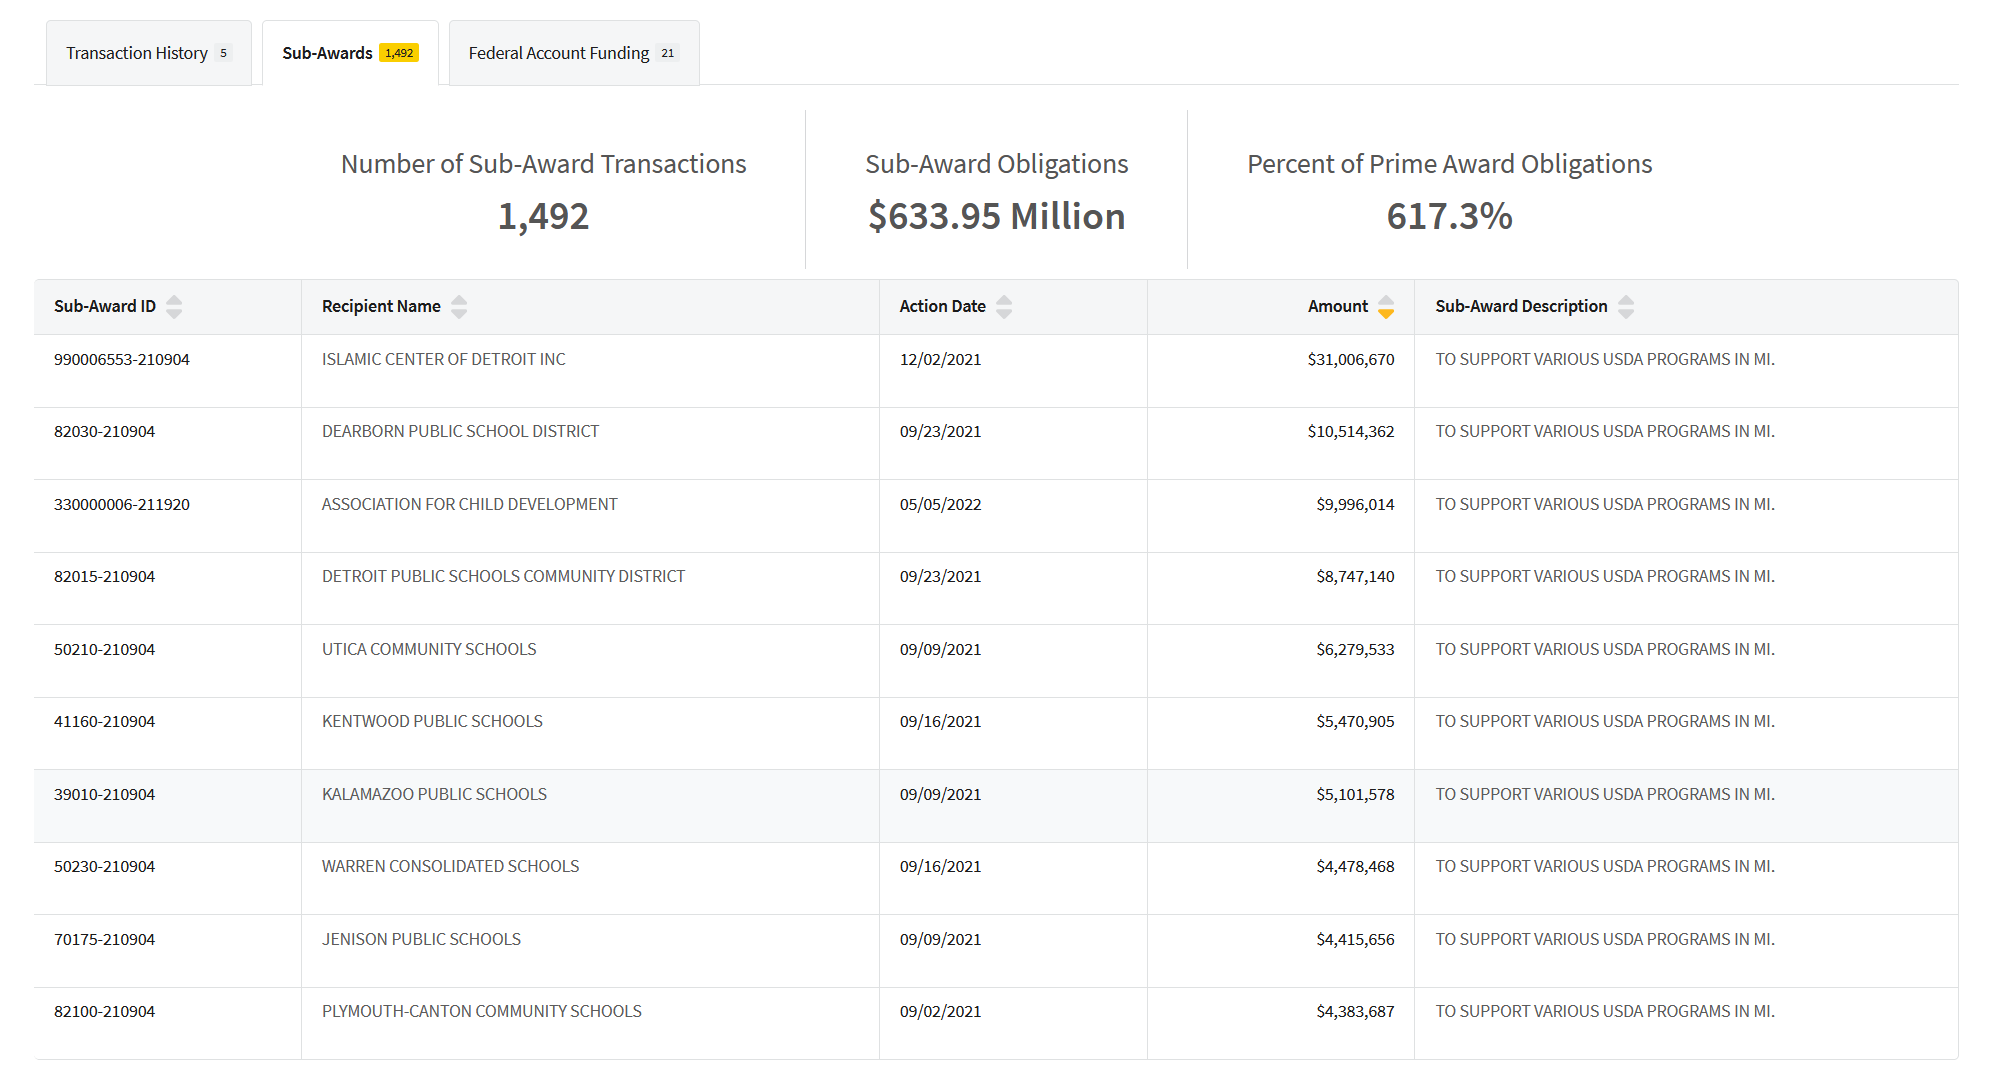This screenshot has height=1067, width=1993.
Task: Click the 21 badge on Federal Account Funding
Action: (x=668, y=53)
